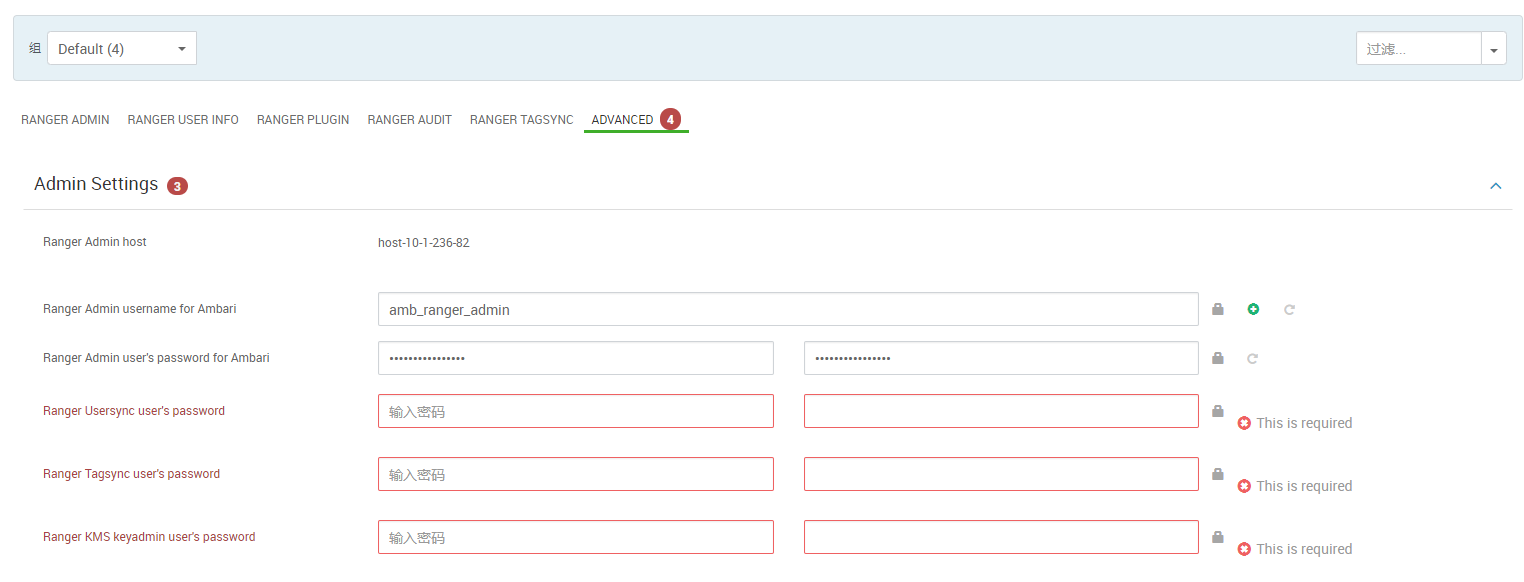1524x582 pixels.
Task: Click Ranger Usersync user's password label
Action: click(x=134, y=411)
